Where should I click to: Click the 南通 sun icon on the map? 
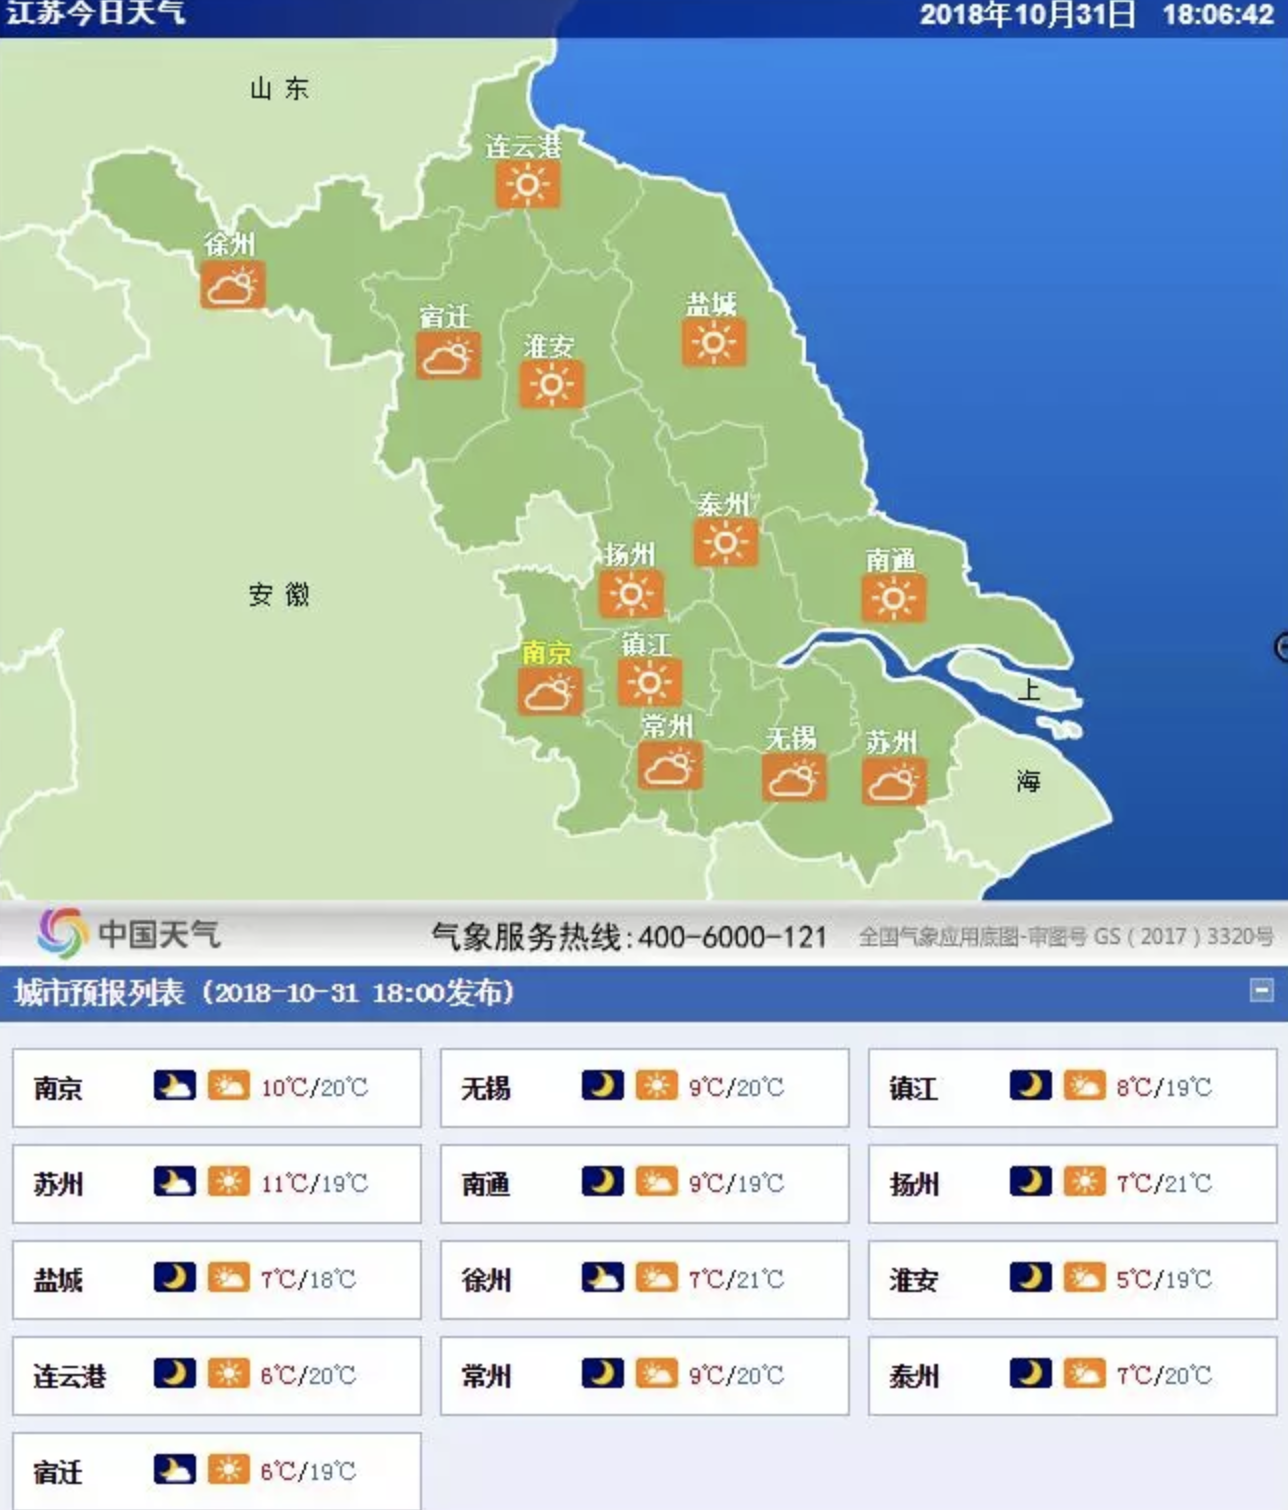click(x=893, y=598)
